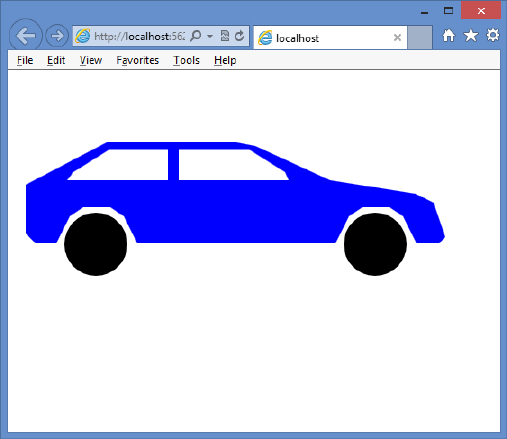Open the Edit menu
The height and width of the screenshot is (439, 507).
[x=56, y=60]
